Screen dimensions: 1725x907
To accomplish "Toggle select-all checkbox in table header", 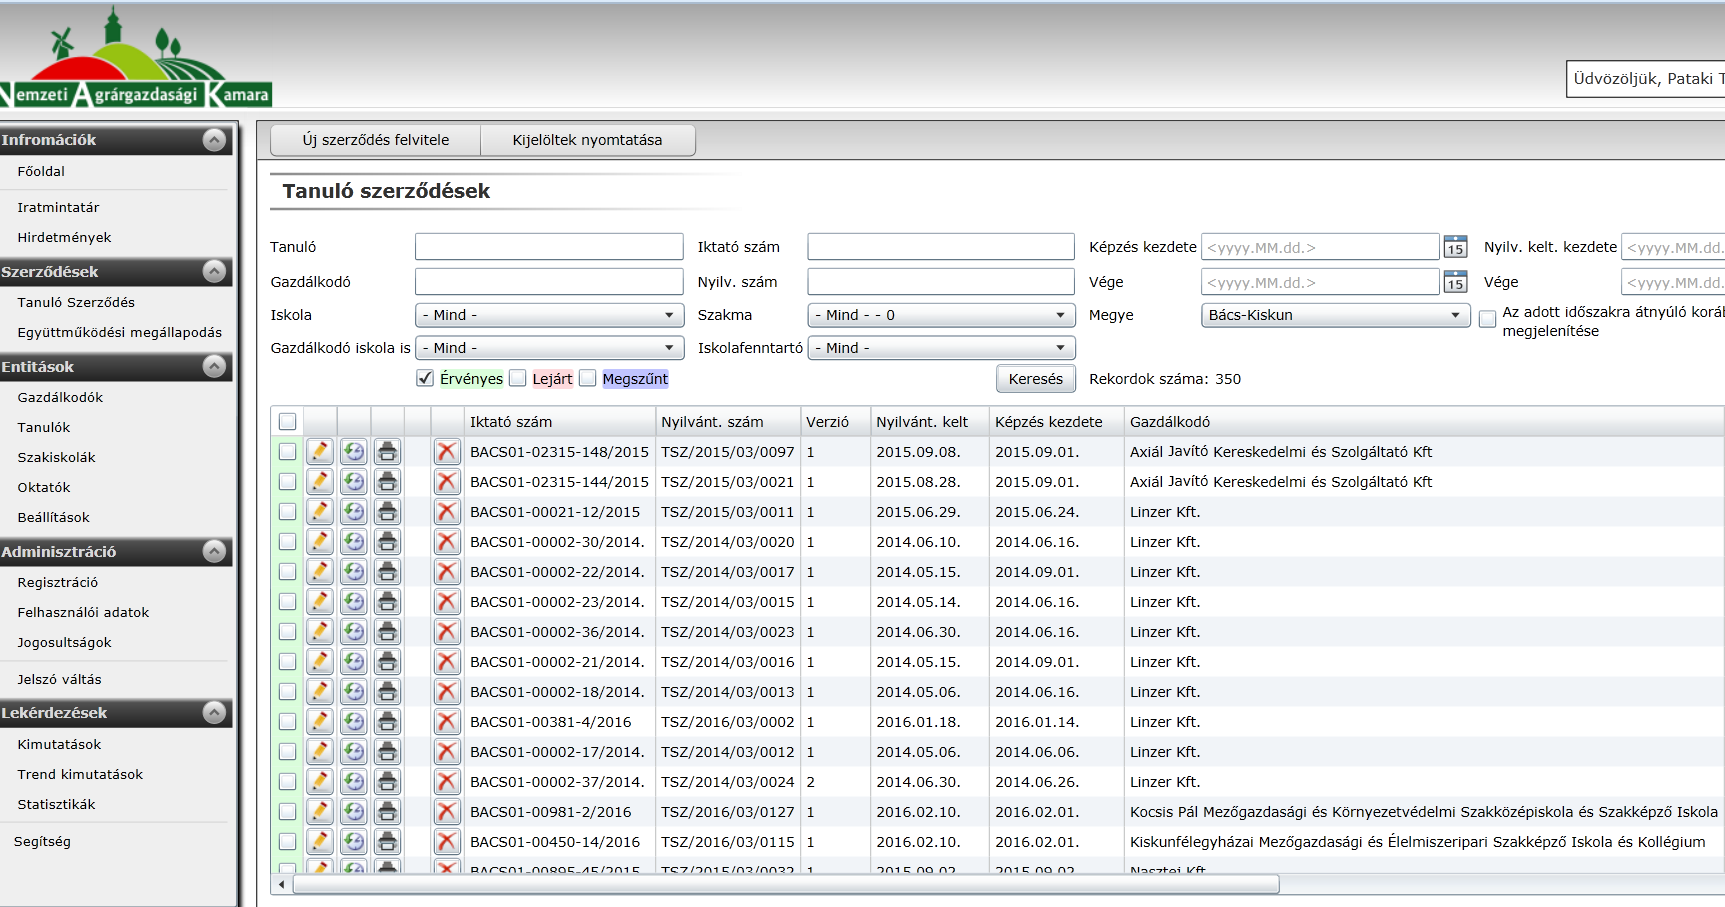I will [287, 422].
